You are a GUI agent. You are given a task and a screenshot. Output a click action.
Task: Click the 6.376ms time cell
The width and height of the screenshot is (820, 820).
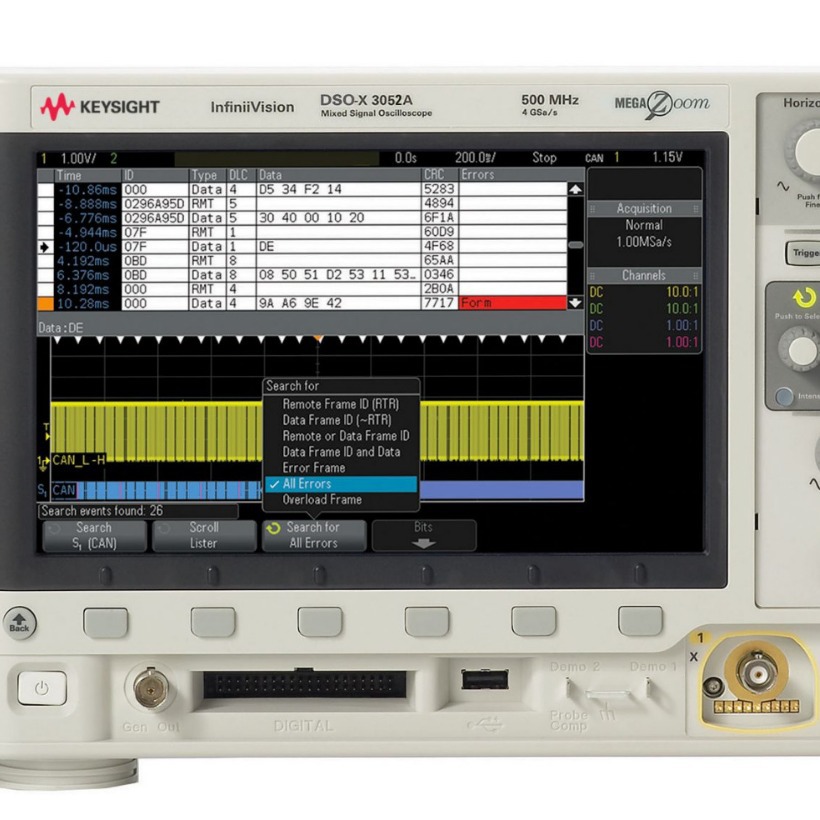(87, 275)
